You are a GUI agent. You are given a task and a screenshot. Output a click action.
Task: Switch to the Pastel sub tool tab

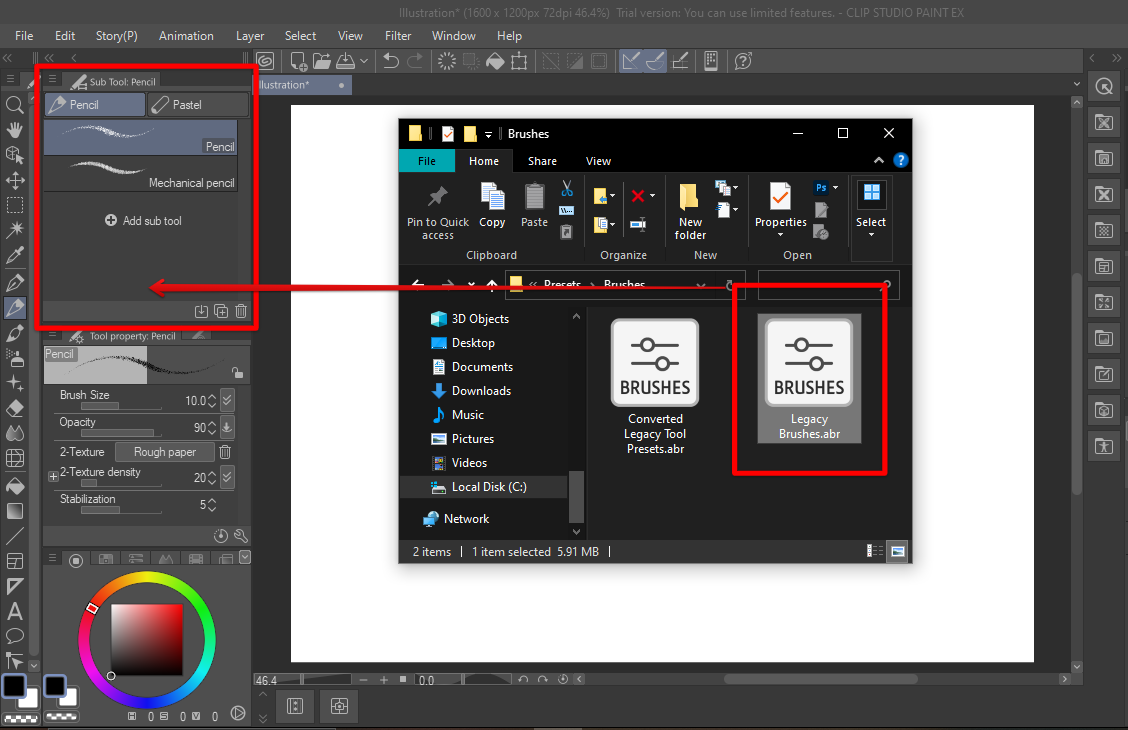197,104
